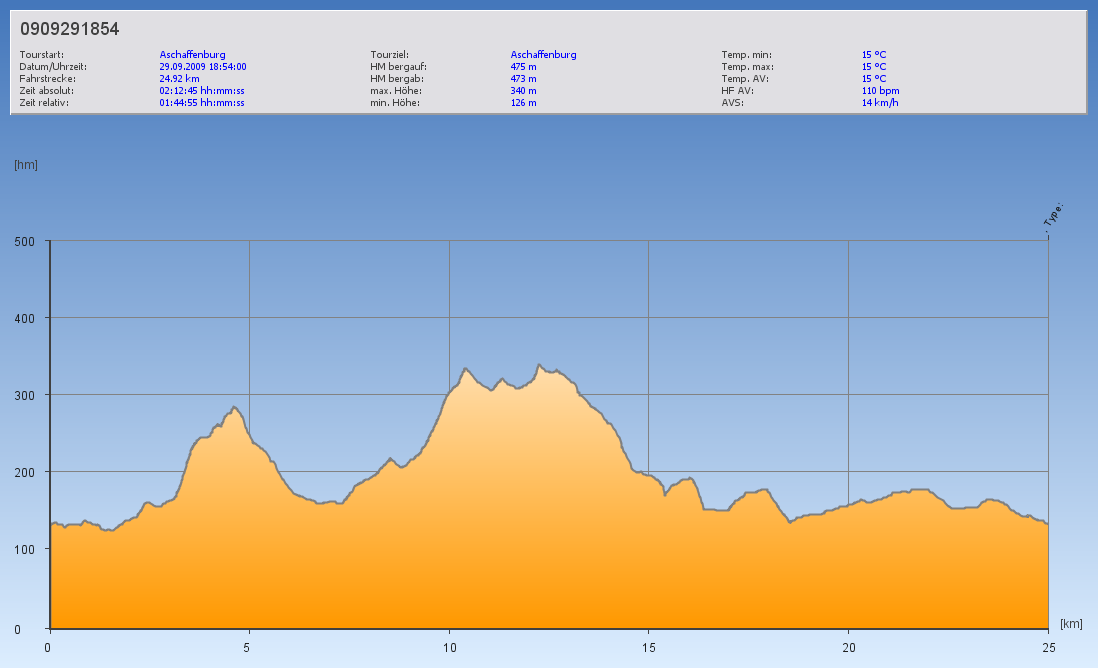Select the HM bergauf value 475 m
Viewport: 1098px width, 668px height.
click(523, 67)
